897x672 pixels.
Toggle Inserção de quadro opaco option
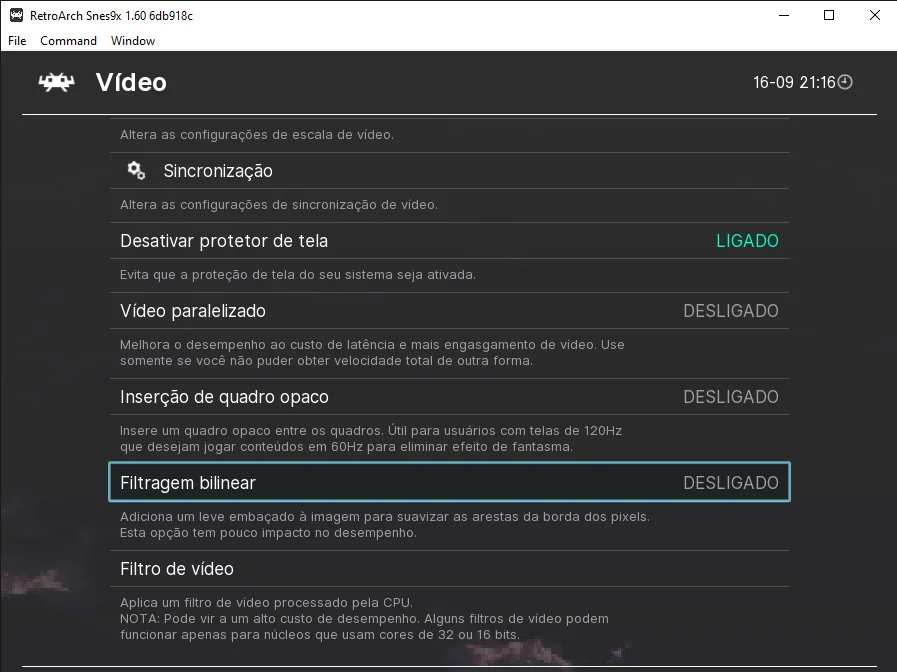coord(449,397)
